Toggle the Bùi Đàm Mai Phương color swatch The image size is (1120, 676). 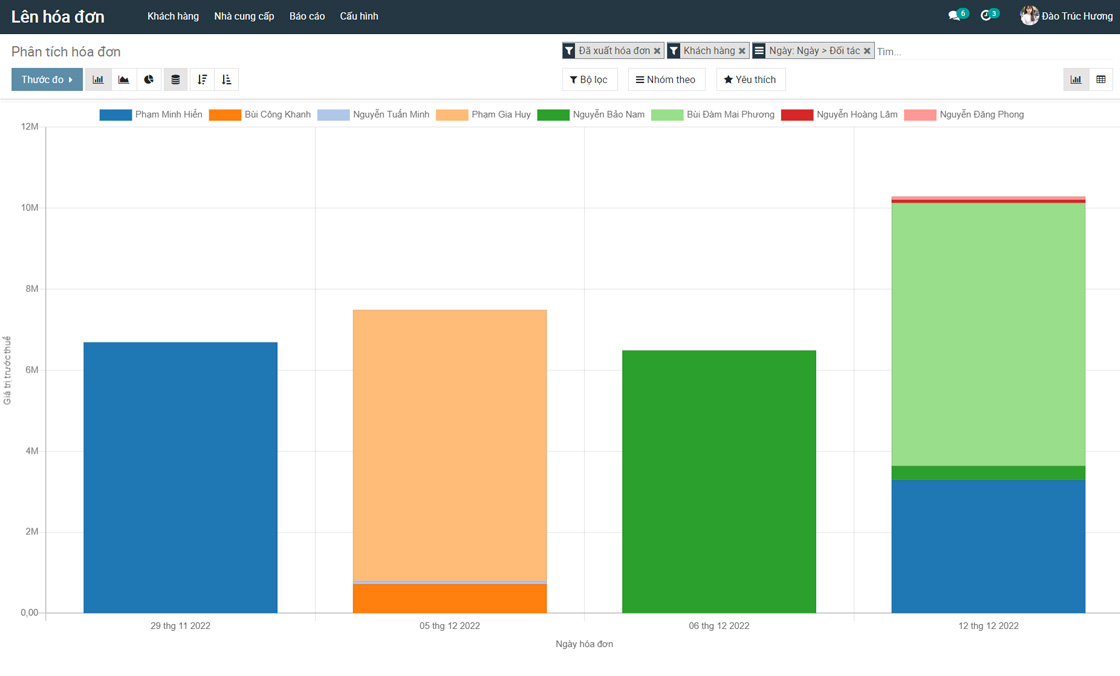point(667,115)
